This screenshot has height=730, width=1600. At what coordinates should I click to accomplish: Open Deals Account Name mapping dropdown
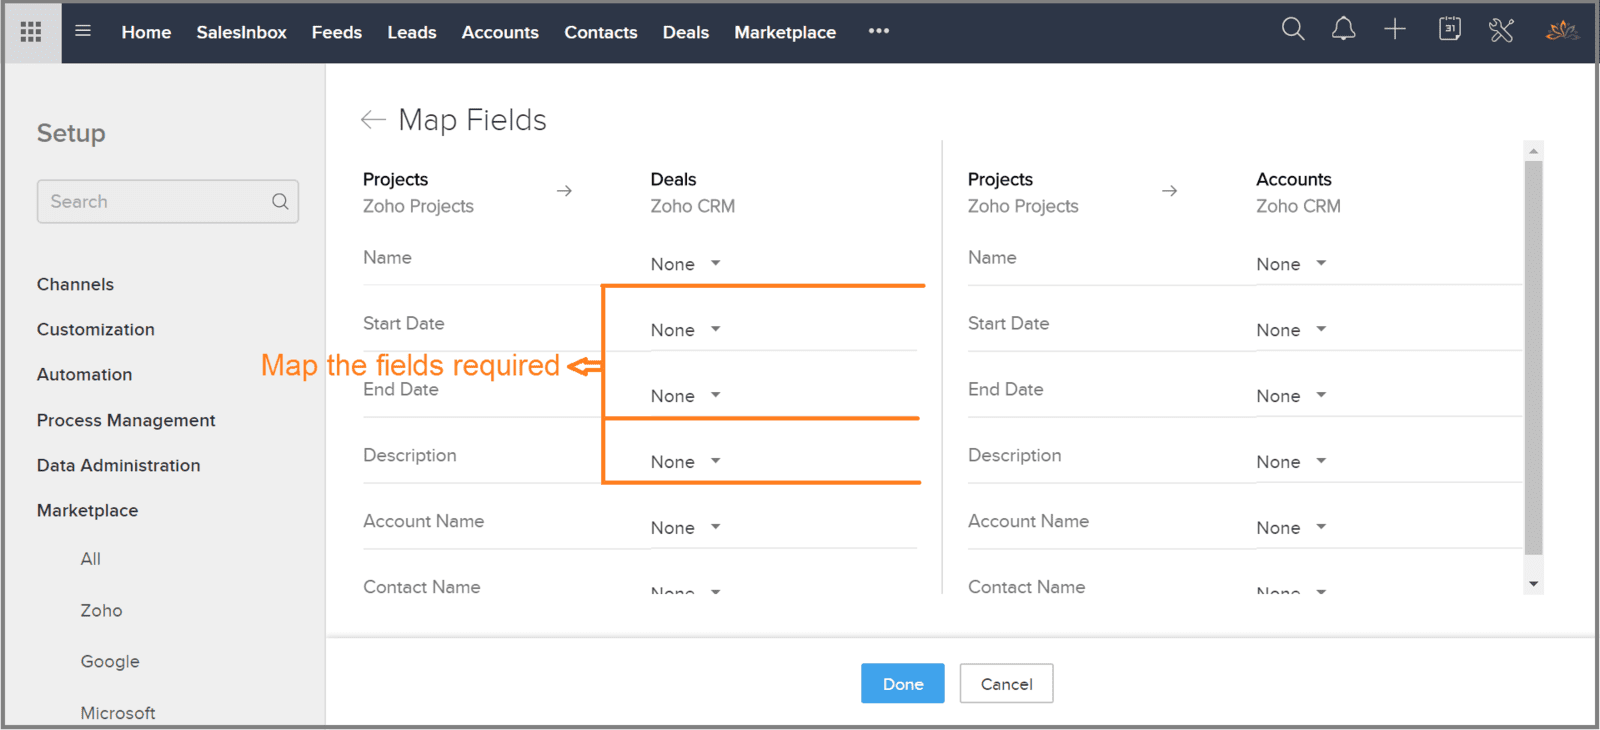[686, 528]
